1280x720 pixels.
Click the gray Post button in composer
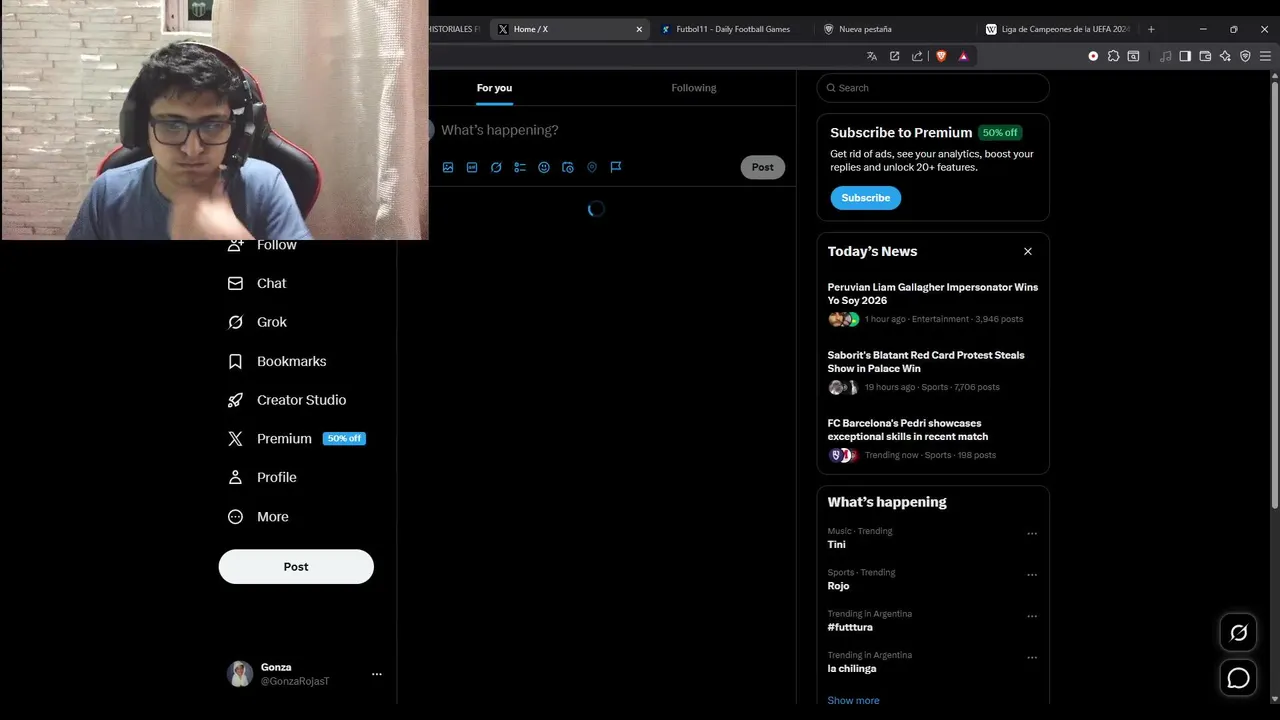point(763,167)
